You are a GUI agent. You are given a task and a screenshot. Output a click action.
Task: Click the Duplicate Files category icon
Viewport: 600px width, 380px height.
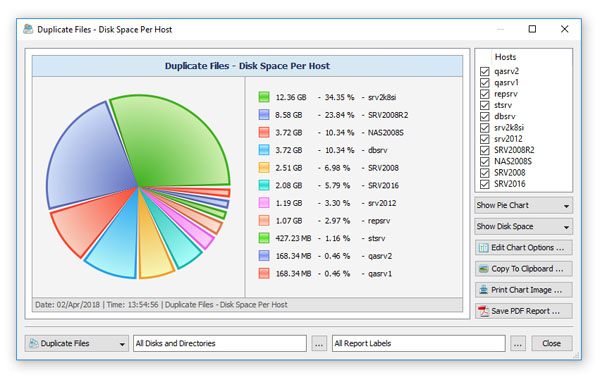pos(34,343)
